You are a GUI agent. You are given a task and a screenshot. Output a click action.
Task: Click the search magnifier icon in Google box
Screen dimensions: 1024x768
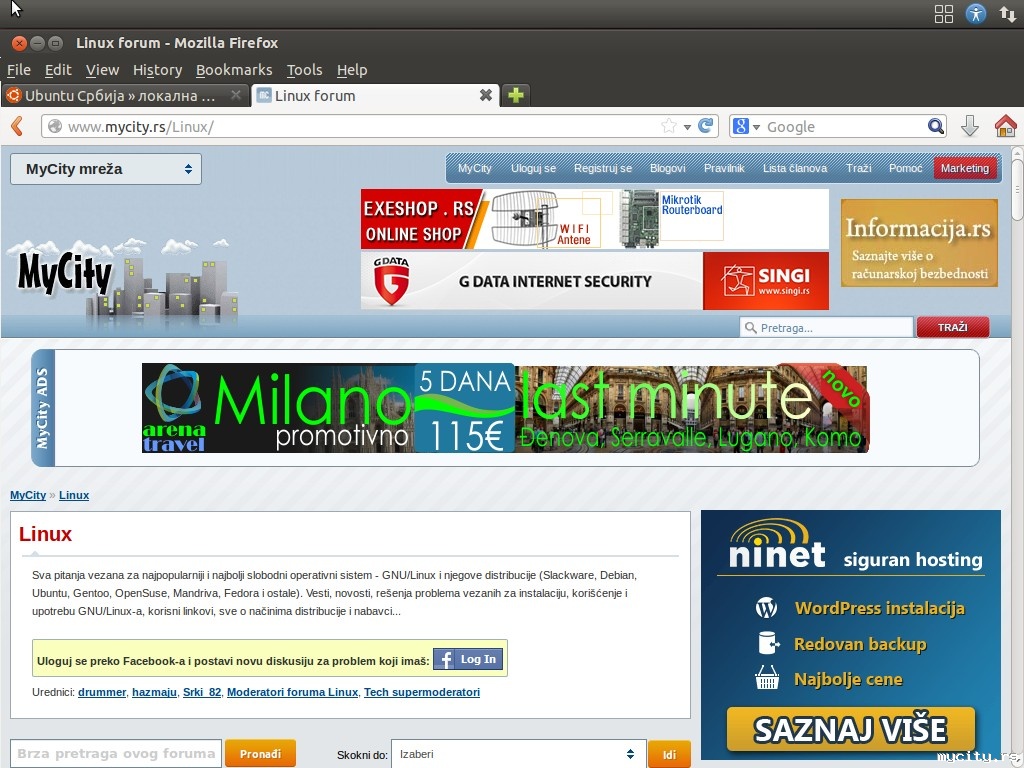point(936,126)
